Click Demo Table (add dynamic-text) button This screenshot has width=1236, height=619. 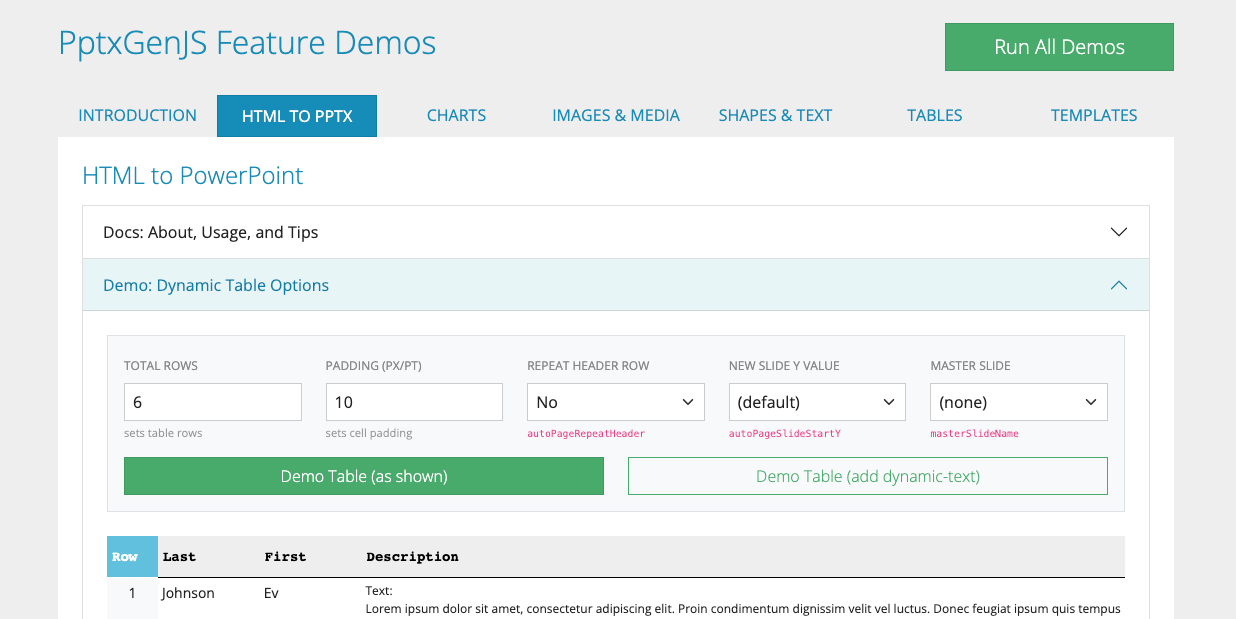tap(867, 476)
